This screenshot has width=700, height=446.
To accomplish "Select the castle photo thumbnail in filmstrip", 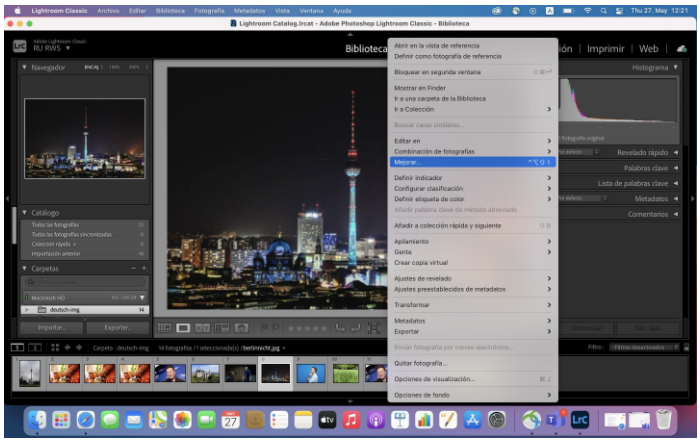I will (x=205, y=374).
